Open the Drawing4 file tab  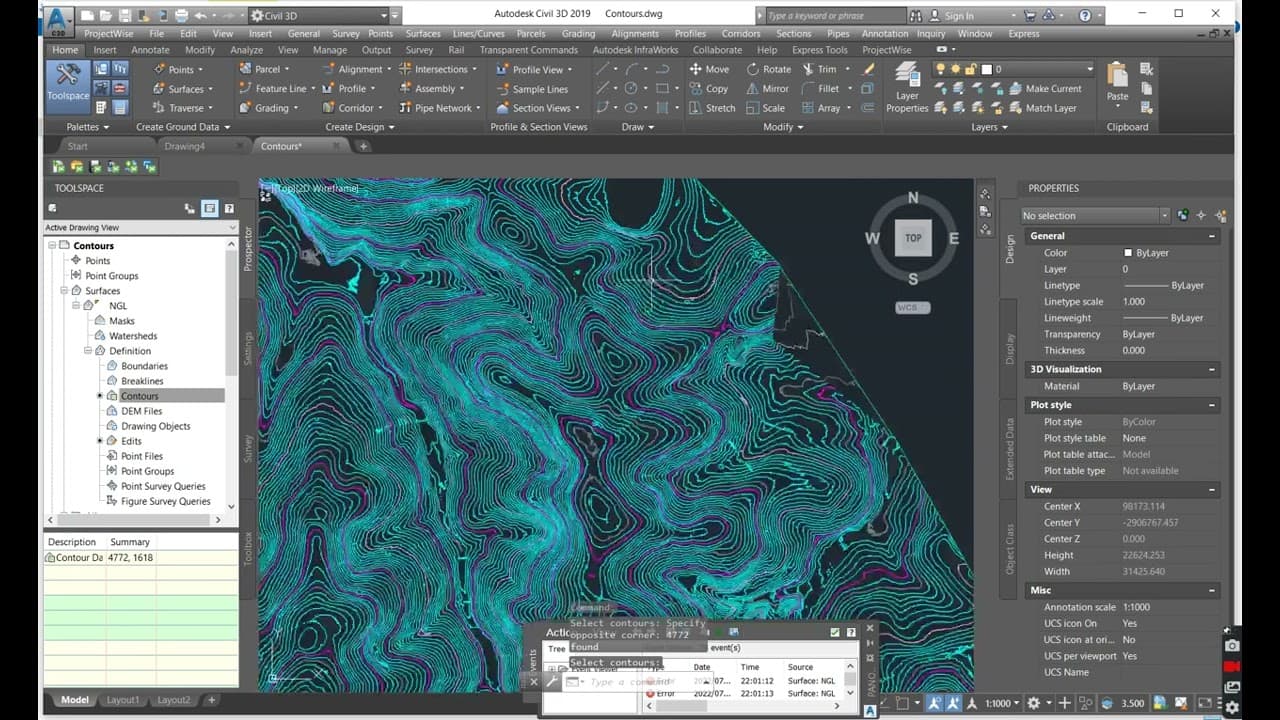pos(184,146)
